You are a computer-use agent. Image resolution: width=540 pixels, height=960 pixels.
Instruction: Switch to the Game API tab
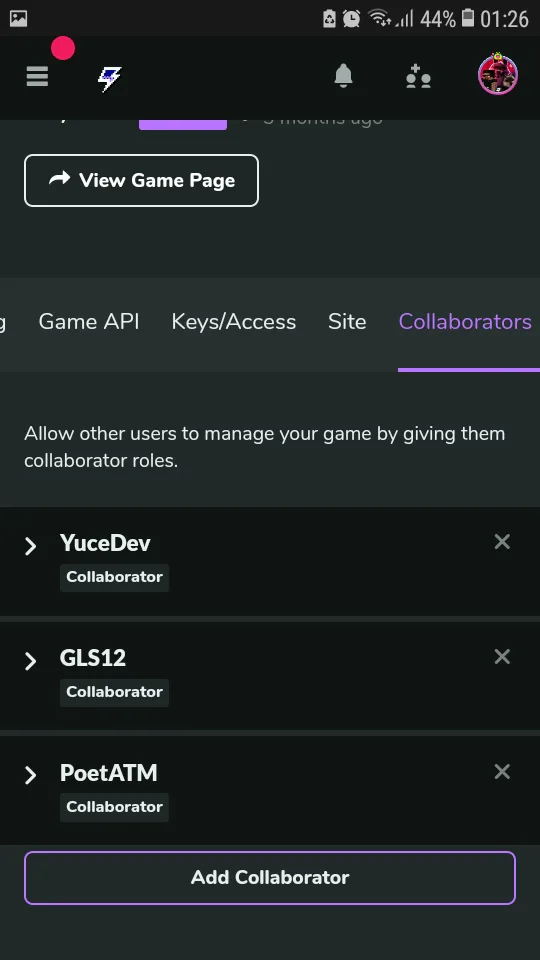(x=89, y=321)
